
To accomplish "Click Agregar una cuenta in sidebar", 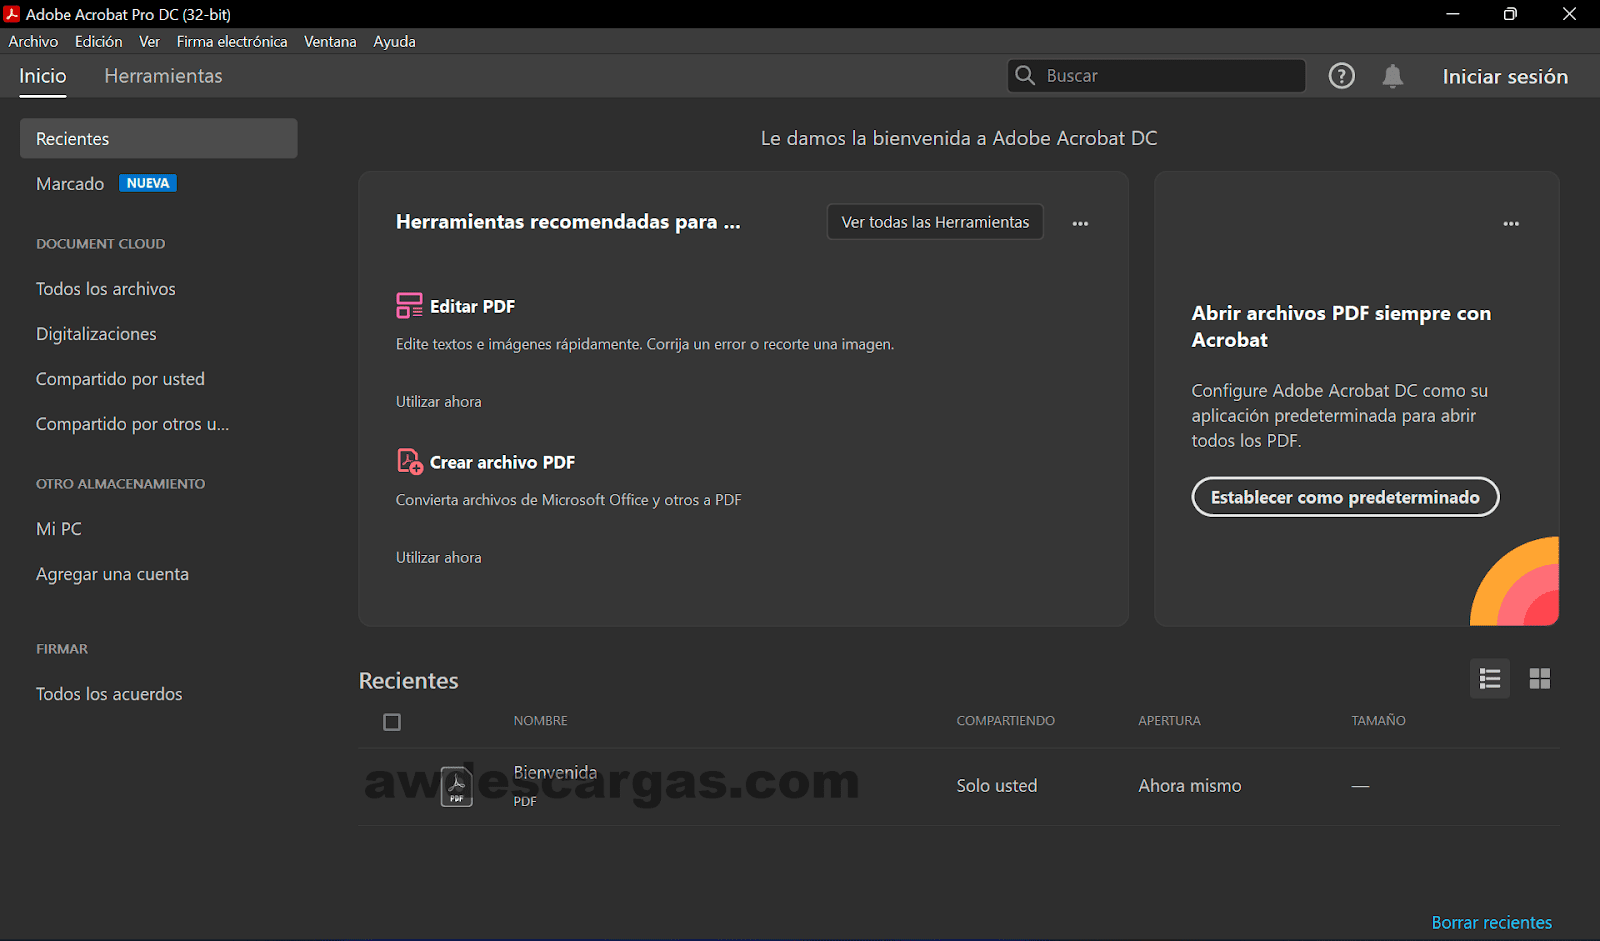I will [112, 574].
